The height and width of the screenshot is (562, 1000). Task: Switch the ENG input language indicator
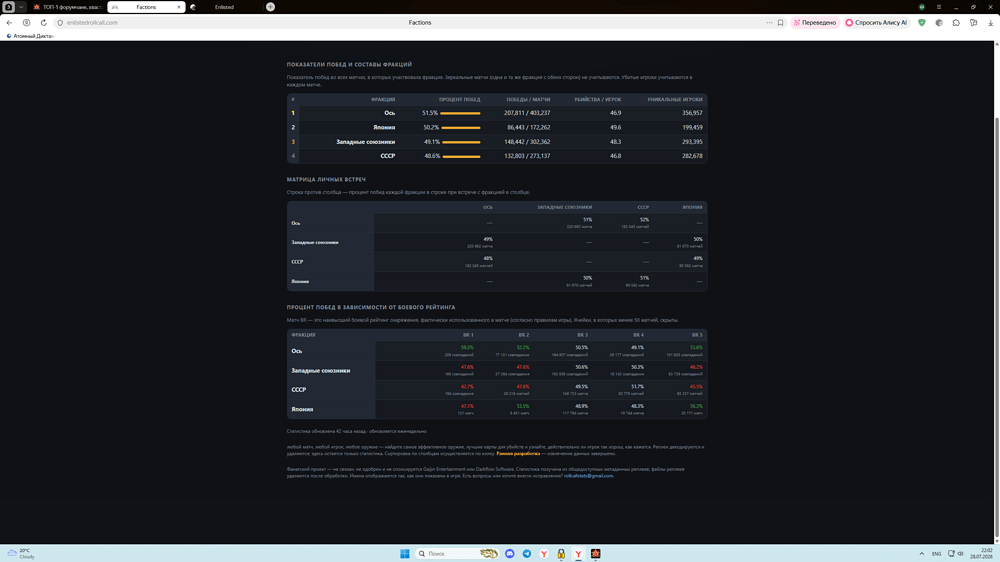pos(936,554)
